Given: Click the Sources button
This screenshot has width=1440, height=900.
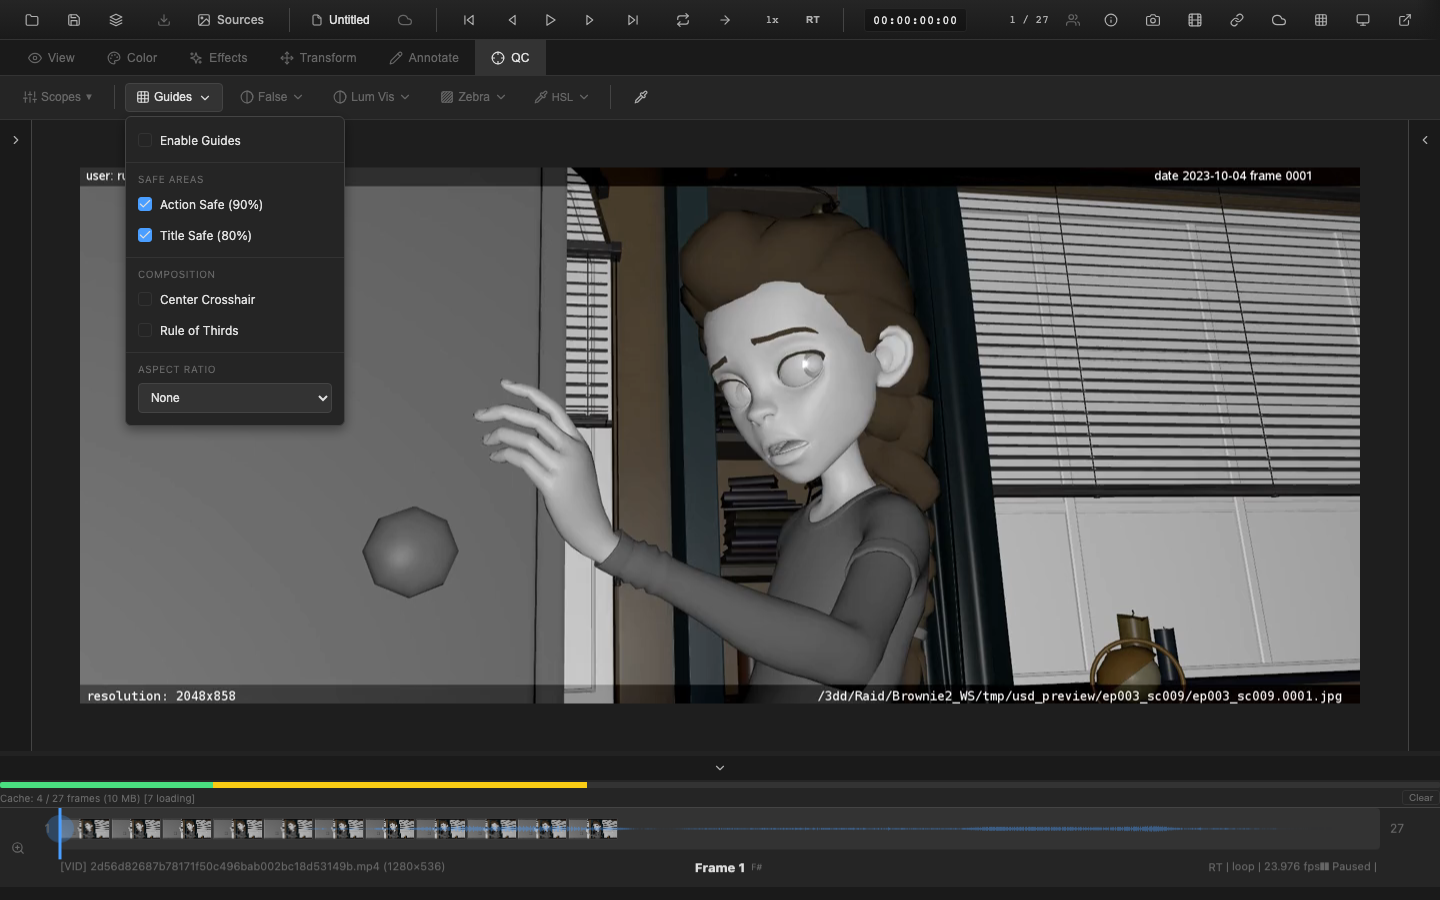Looking at the screenshot, I should [231, 20].
